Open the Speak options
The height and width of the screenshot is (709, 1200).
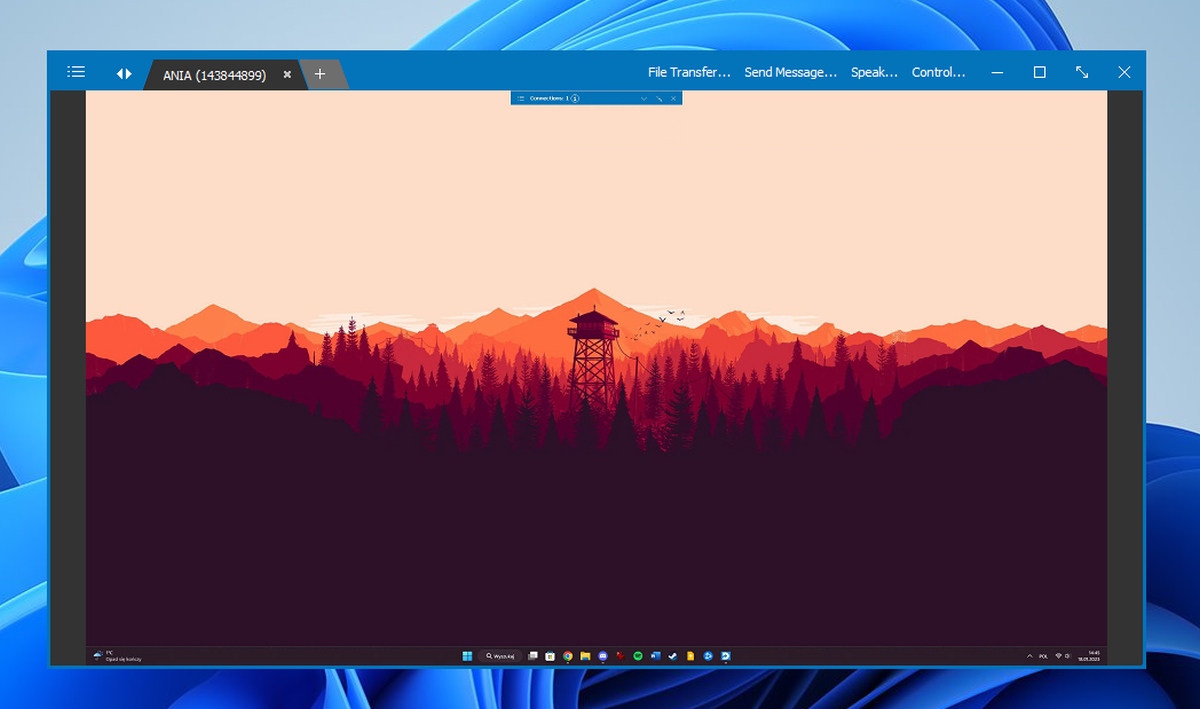click(874, 72)
